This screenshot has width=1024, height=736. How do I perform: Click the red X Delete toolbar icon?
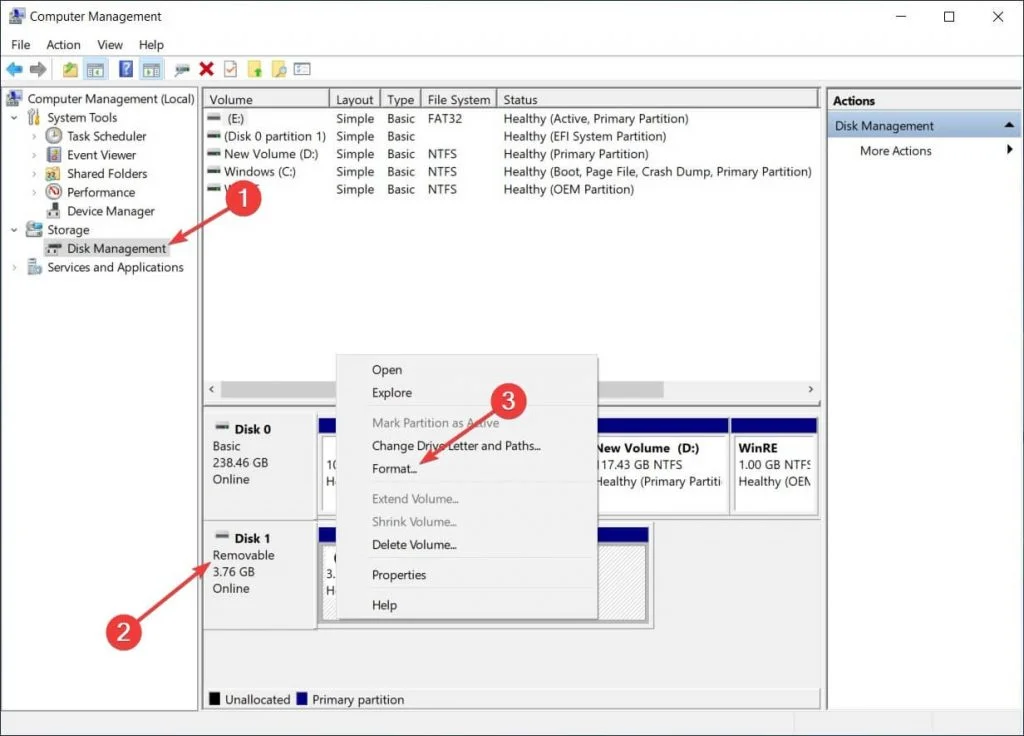pos(206,69)
